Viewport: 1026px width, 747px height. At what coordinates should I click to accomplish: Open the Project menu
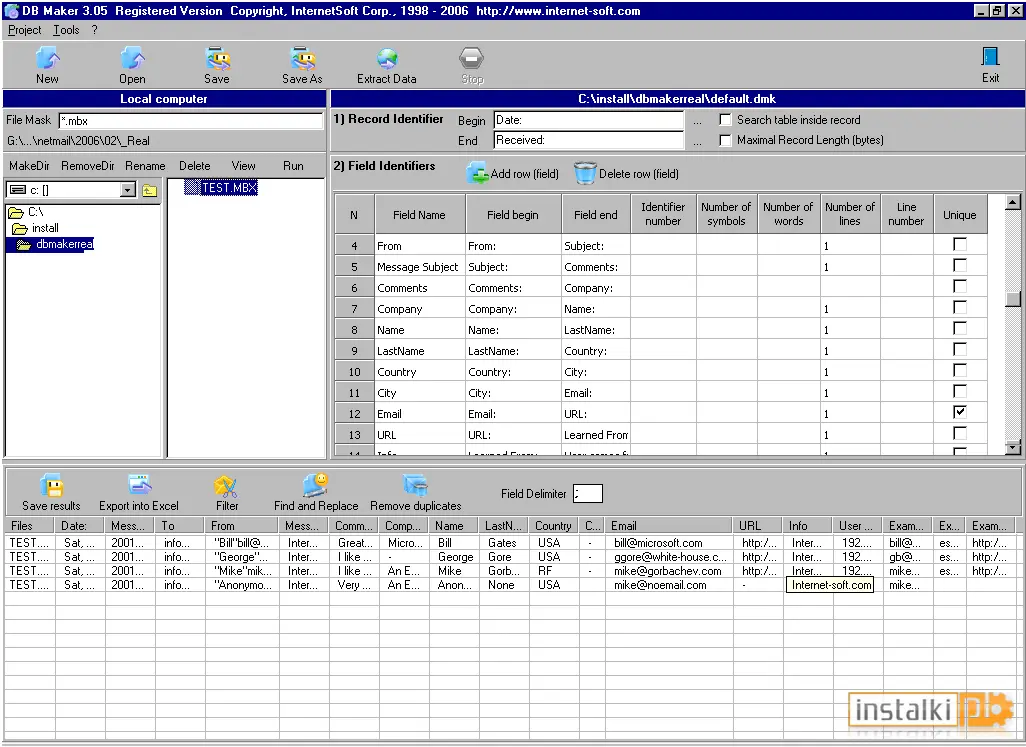[24, 30]
